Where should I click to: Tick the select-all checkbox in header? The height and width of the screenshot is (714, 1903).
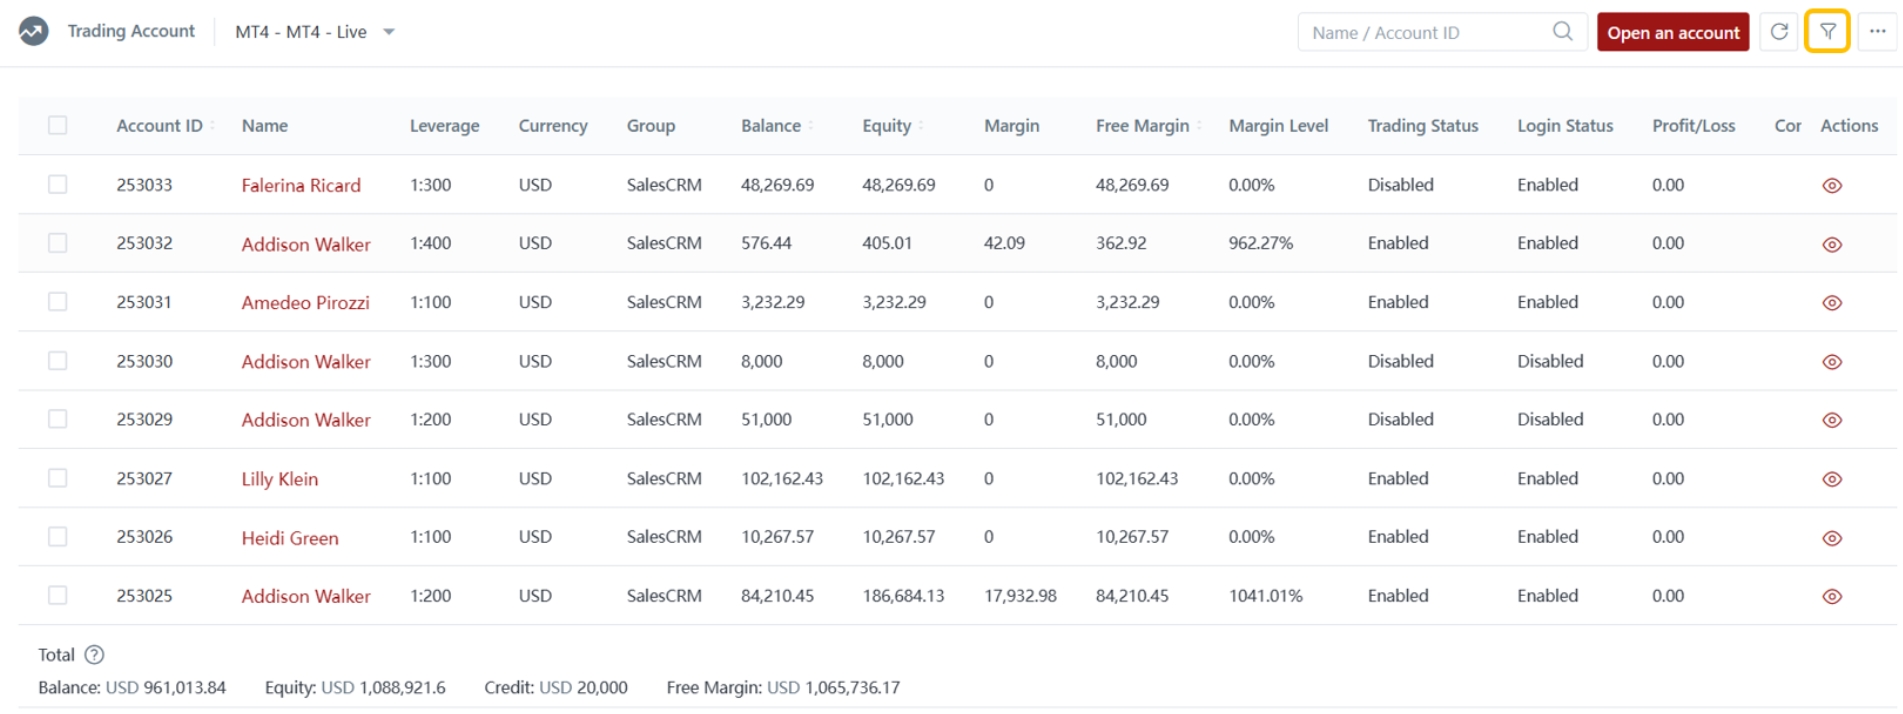[x=58, y=126]
